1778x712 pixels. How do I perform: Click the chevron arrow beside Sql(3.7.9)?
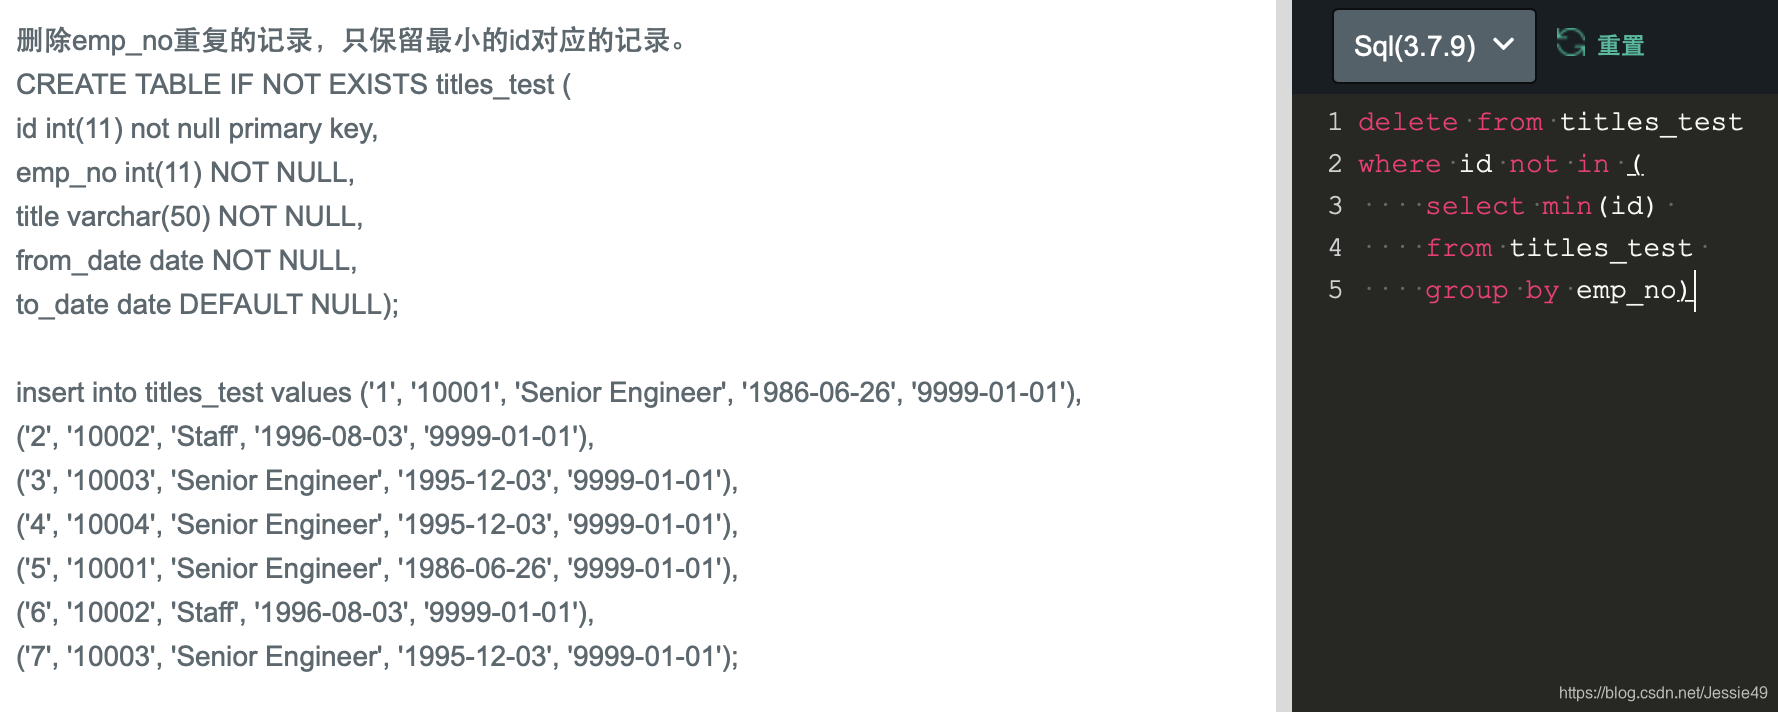pyautogui.click(x=1503, y=45)
